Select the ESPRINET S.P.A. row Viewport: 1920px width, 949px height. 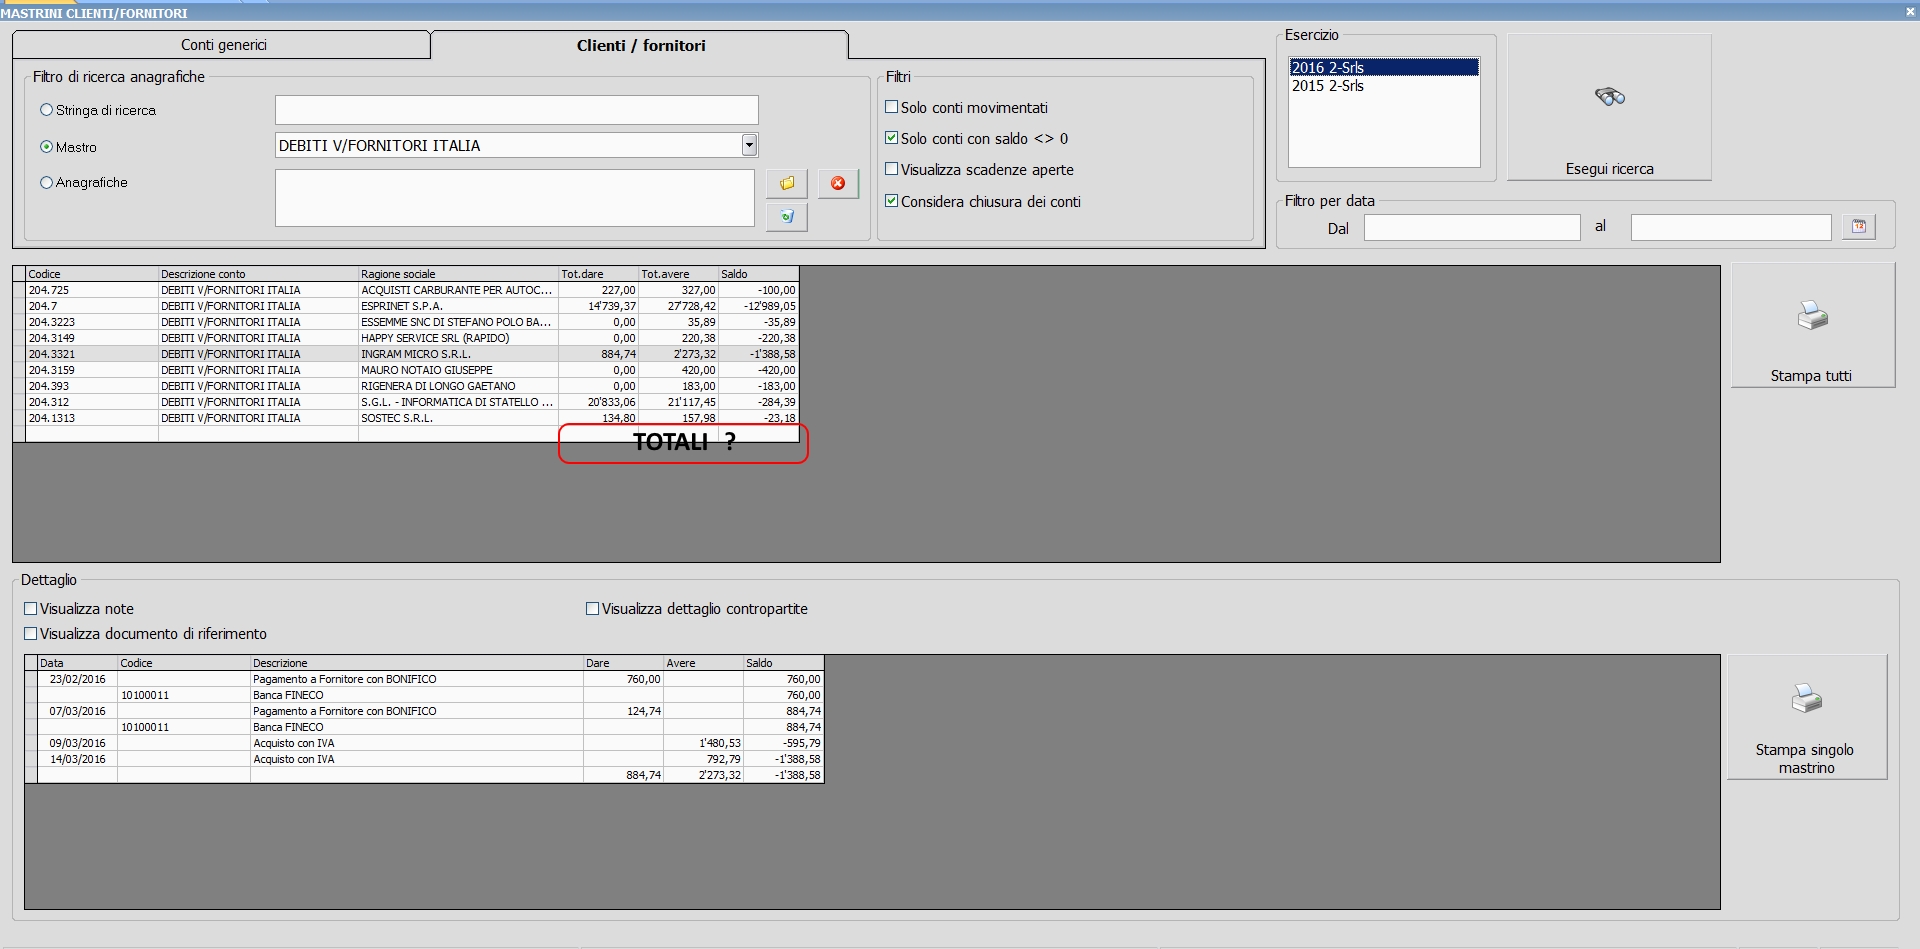(406, 306)
